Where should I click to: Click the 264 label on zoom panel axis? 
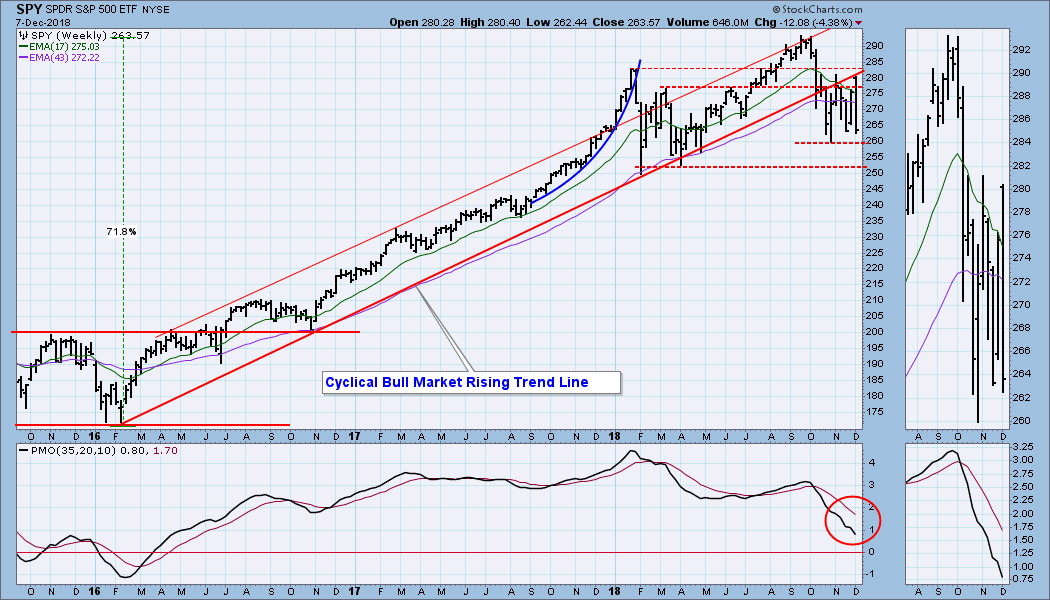point(1021,374)
